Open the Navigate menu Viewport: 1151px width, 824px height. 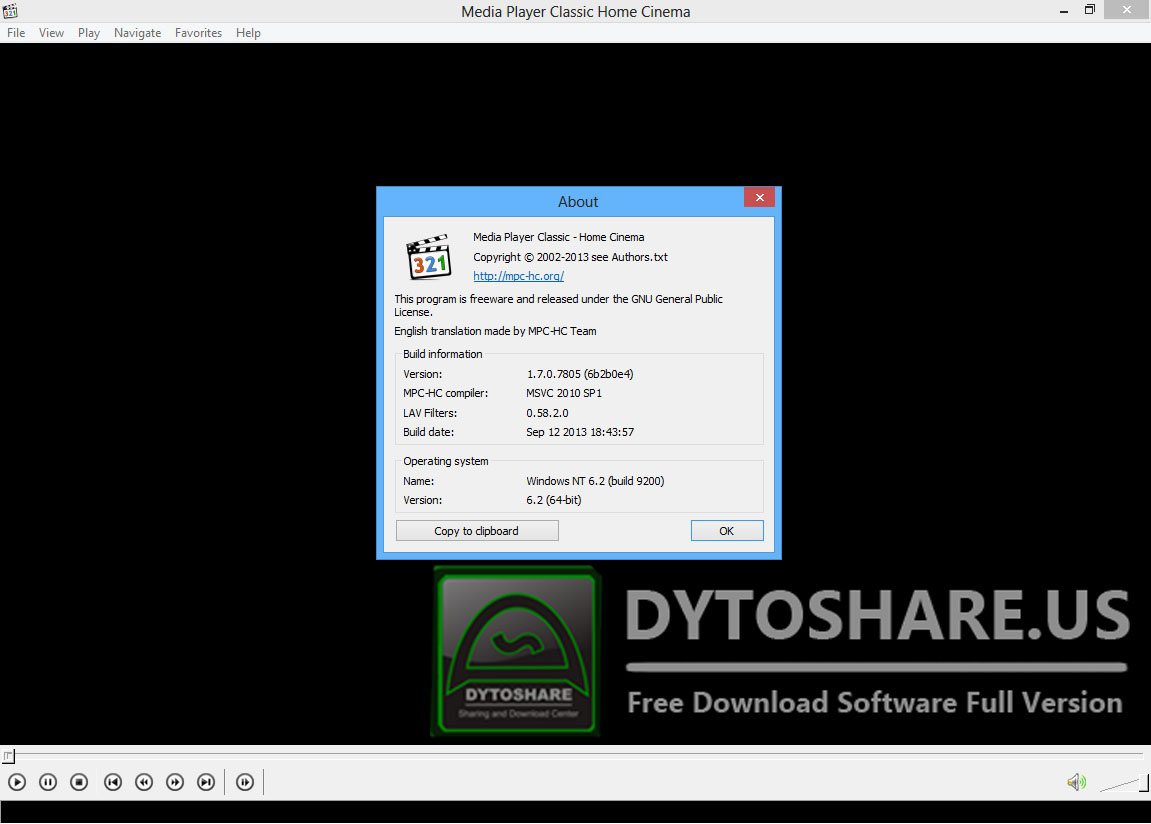(x=137, y=32)
